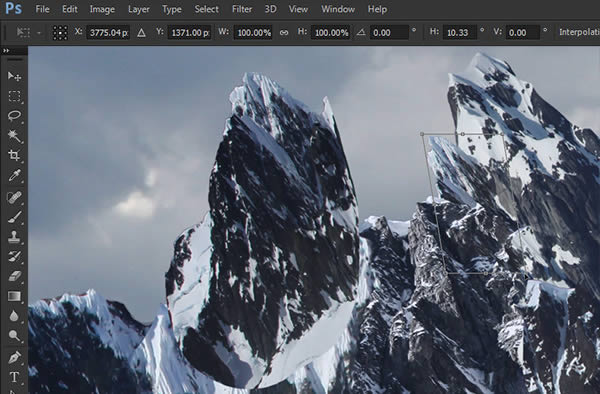Open the Edit menu
Image resolution: width=600 pixels, height=394 pixels.
70,9
